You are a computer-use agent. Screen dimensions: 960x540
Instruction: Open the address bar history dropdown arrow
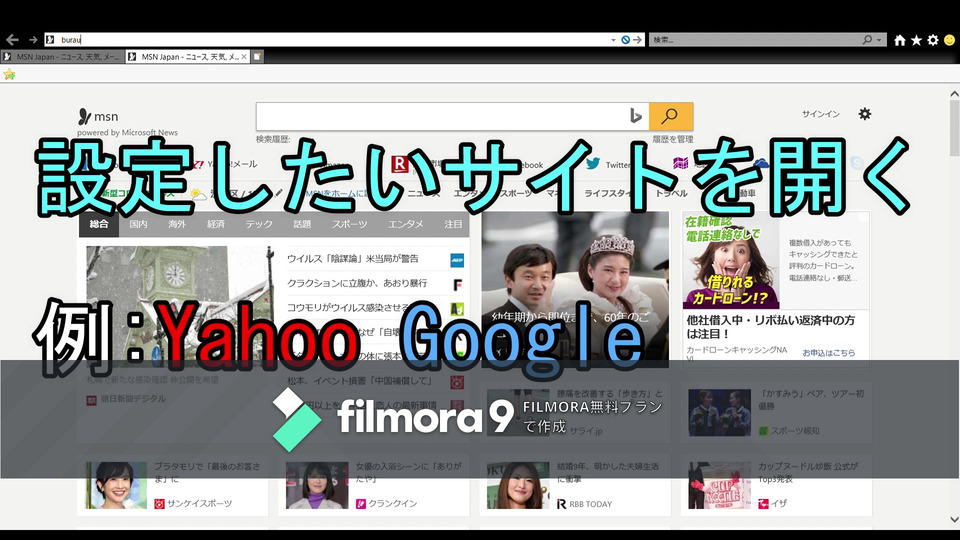(613, 40)
